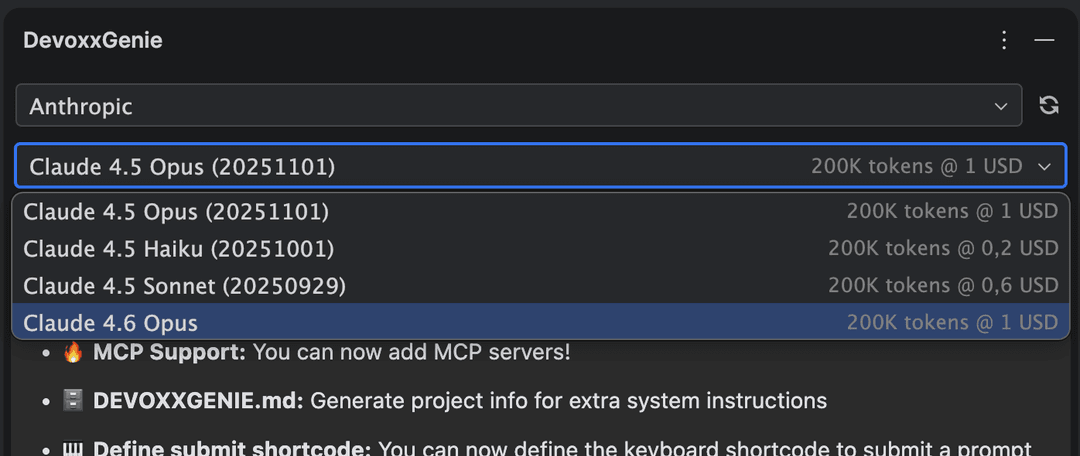Click the chevron arrow on the Anthropic selector

coord(1001,106)
